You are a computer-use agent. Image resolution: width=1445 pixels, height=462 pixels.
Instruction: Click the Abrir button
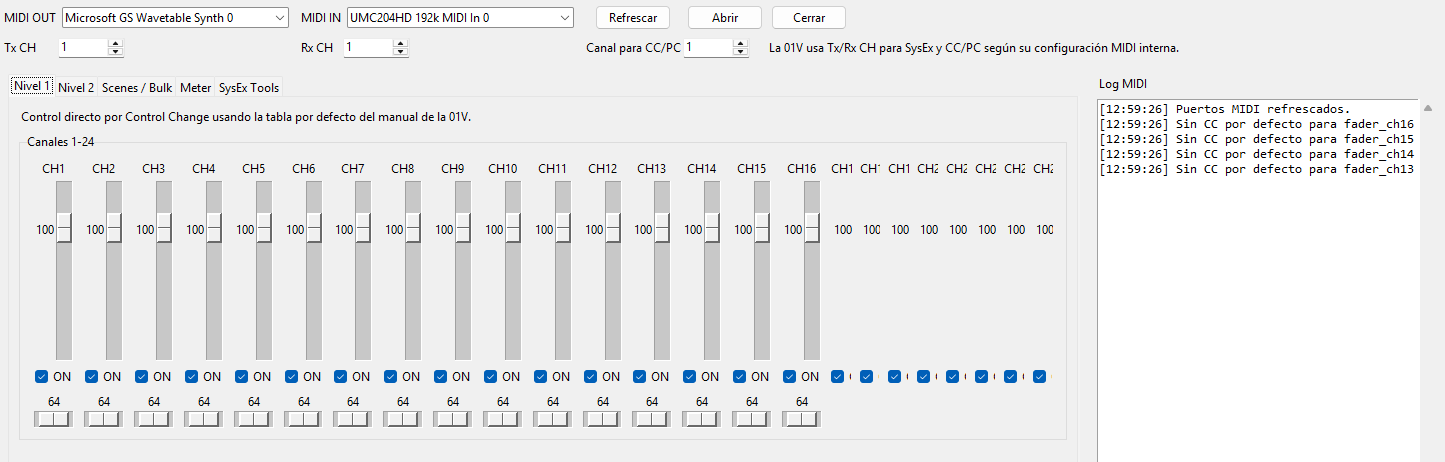click(725, 18)
